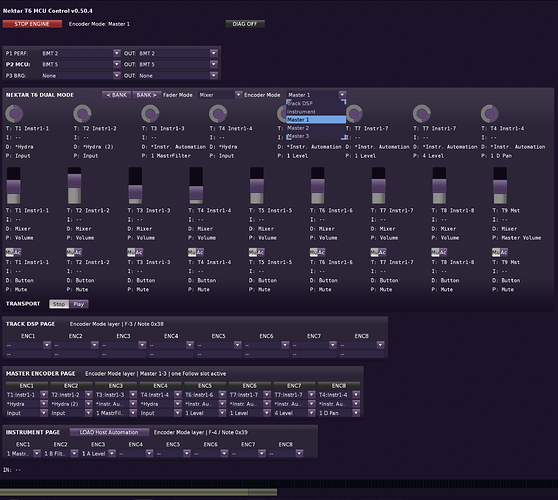Screen dimensions: 558x500
Task: Open the P1 PERF input port dropdown
Action: (x=81, y=53)
